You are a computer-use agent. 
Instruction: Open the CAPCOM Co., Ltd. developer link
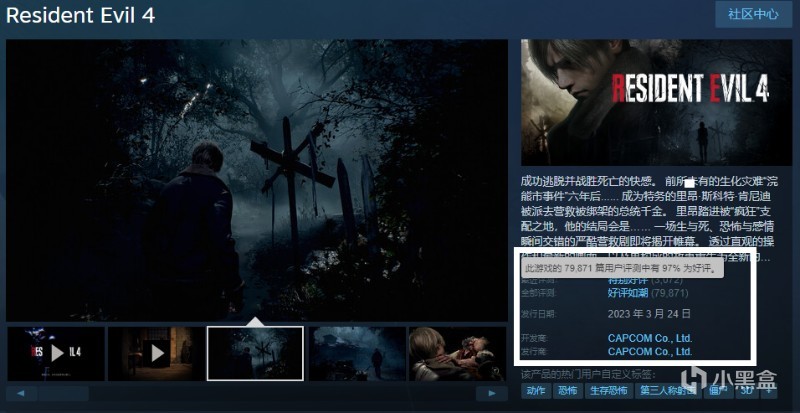(x=650, y=338)
